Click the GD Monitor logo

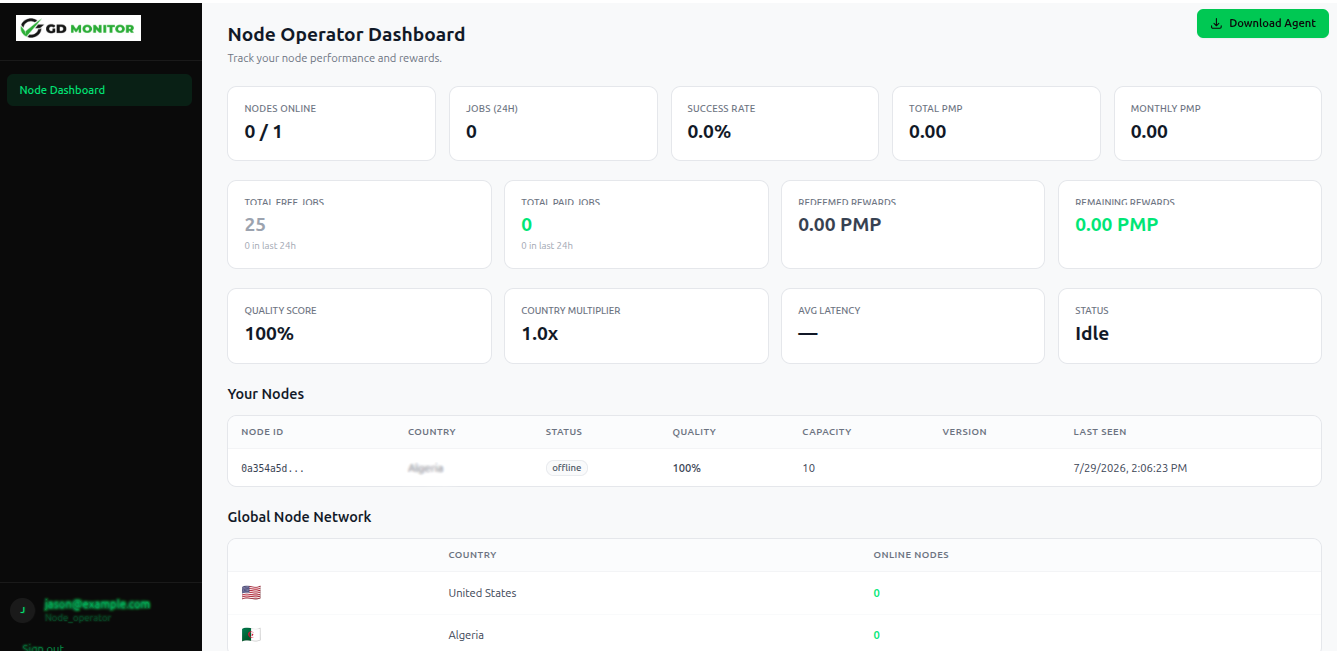pyautogui.click(x=78, y=28)
